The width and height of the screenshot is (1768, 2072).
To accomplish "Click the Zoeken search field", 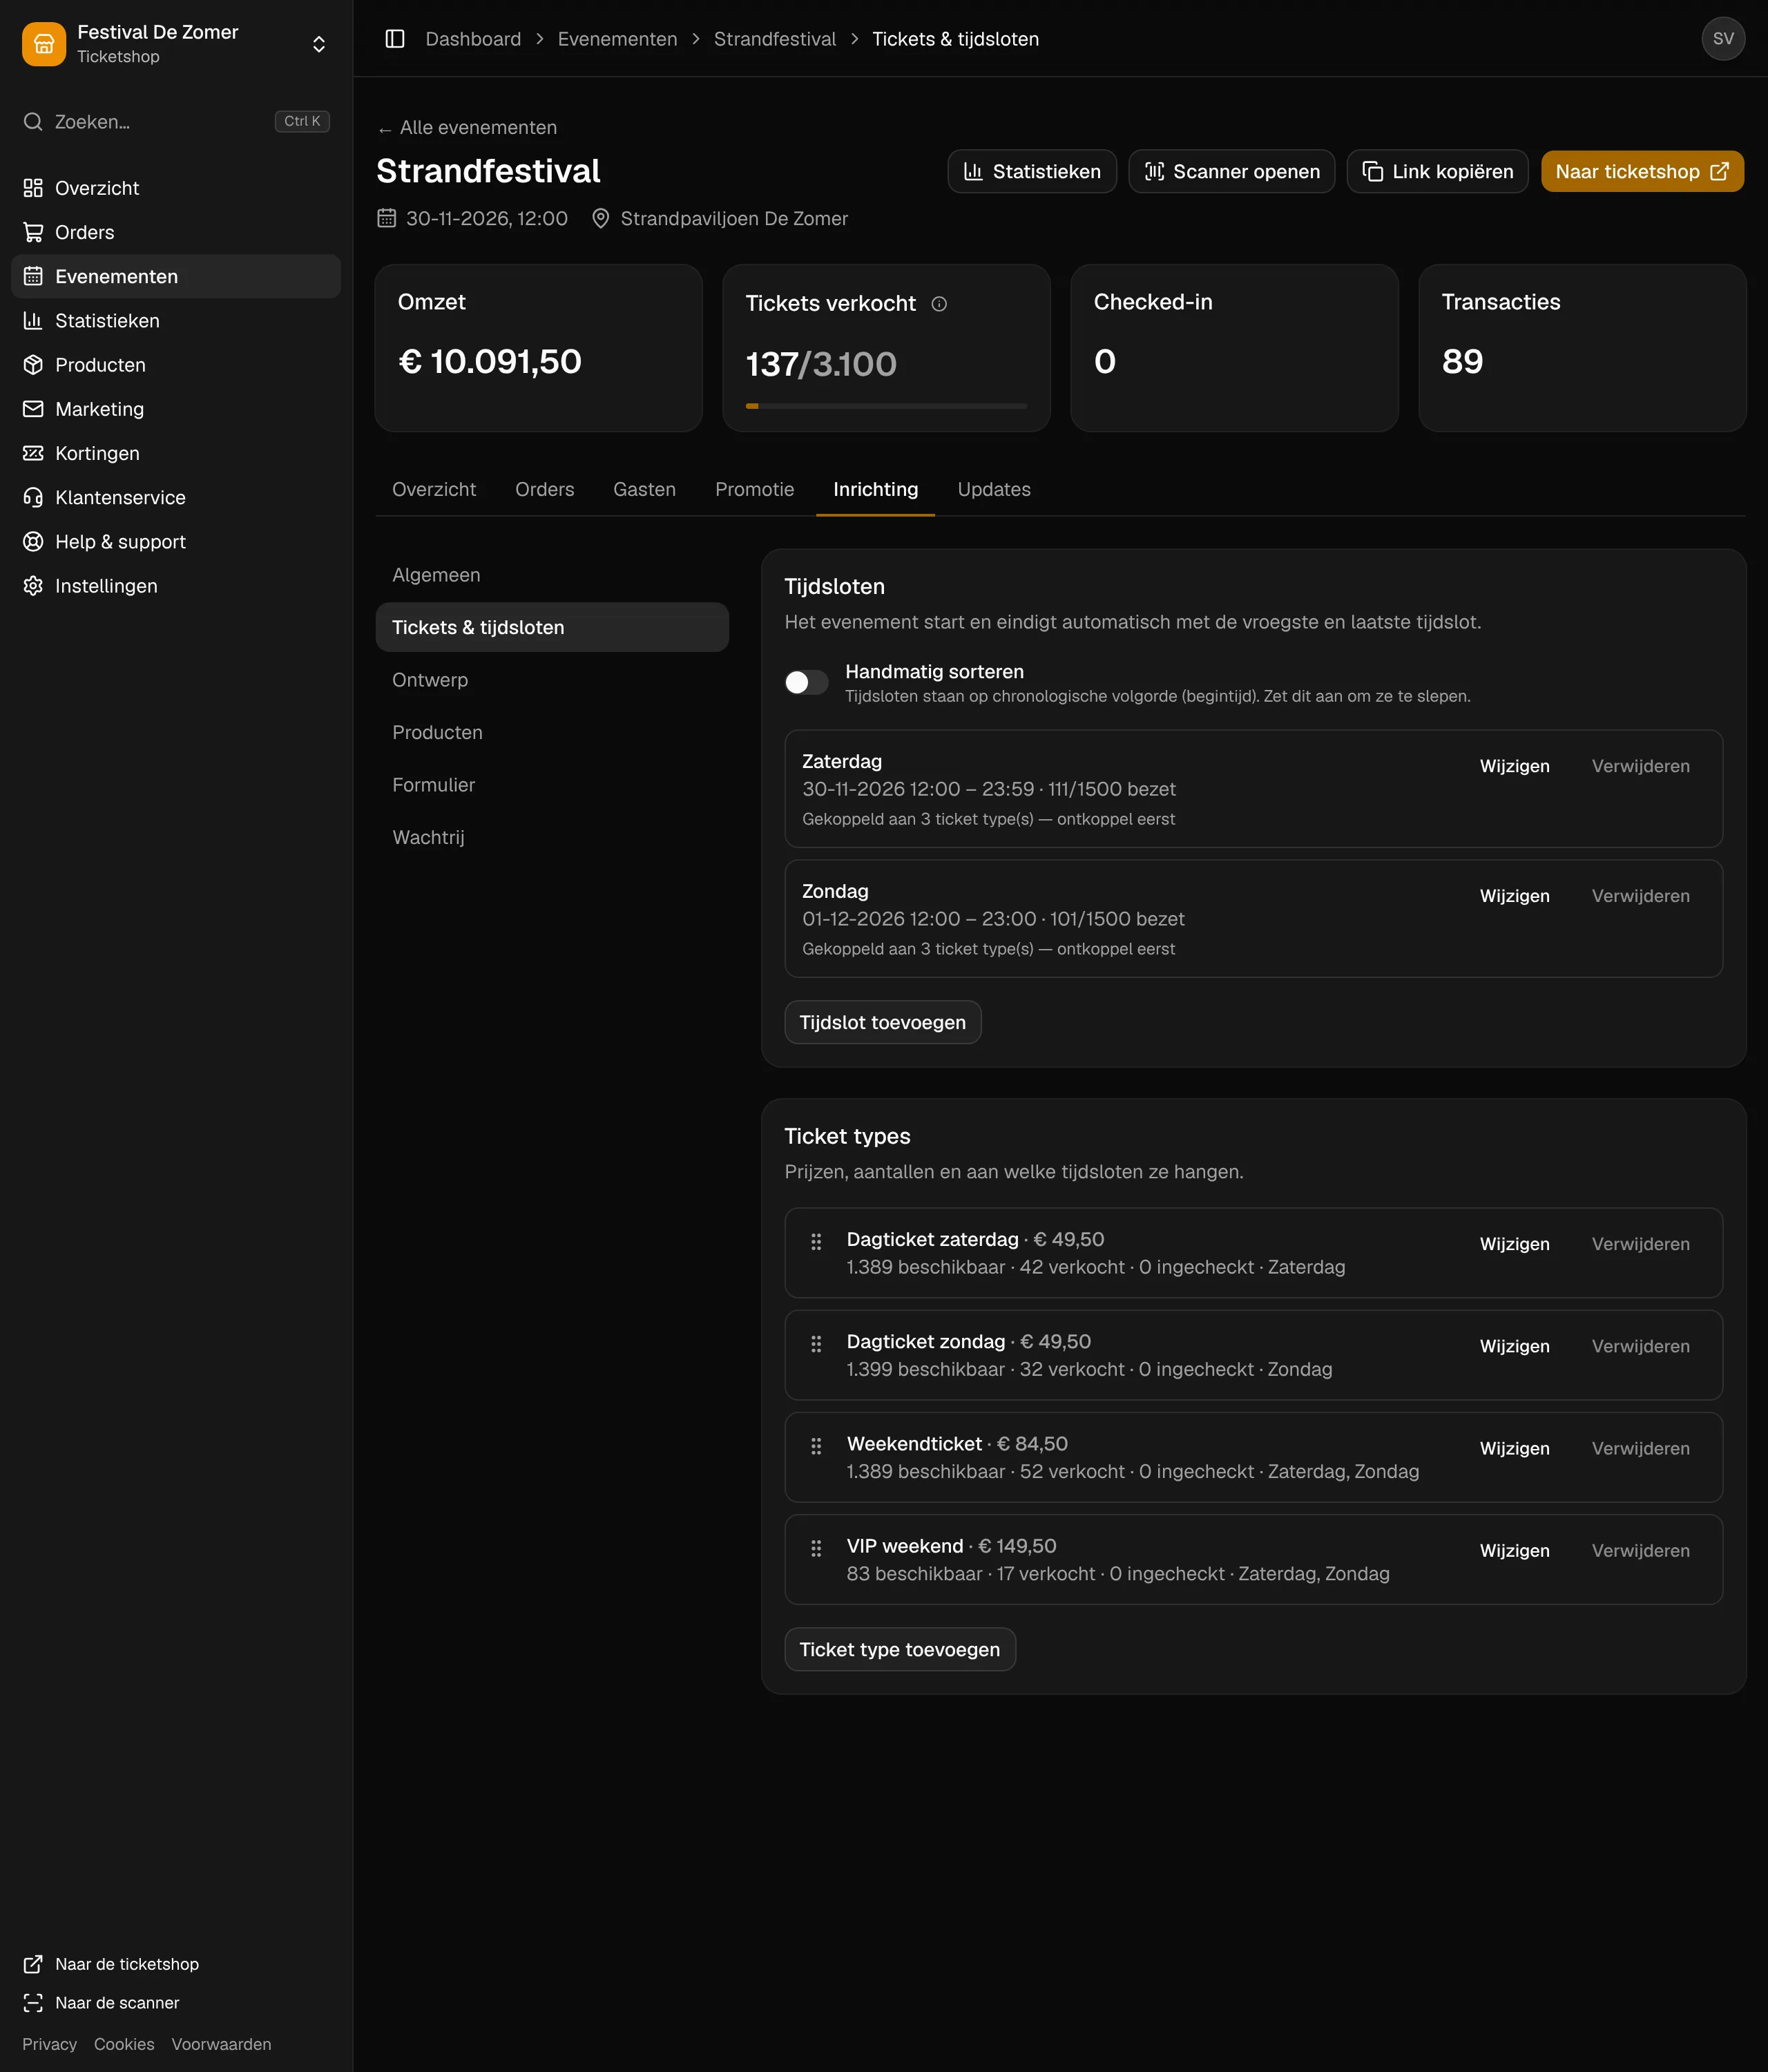I will [176, 121].
